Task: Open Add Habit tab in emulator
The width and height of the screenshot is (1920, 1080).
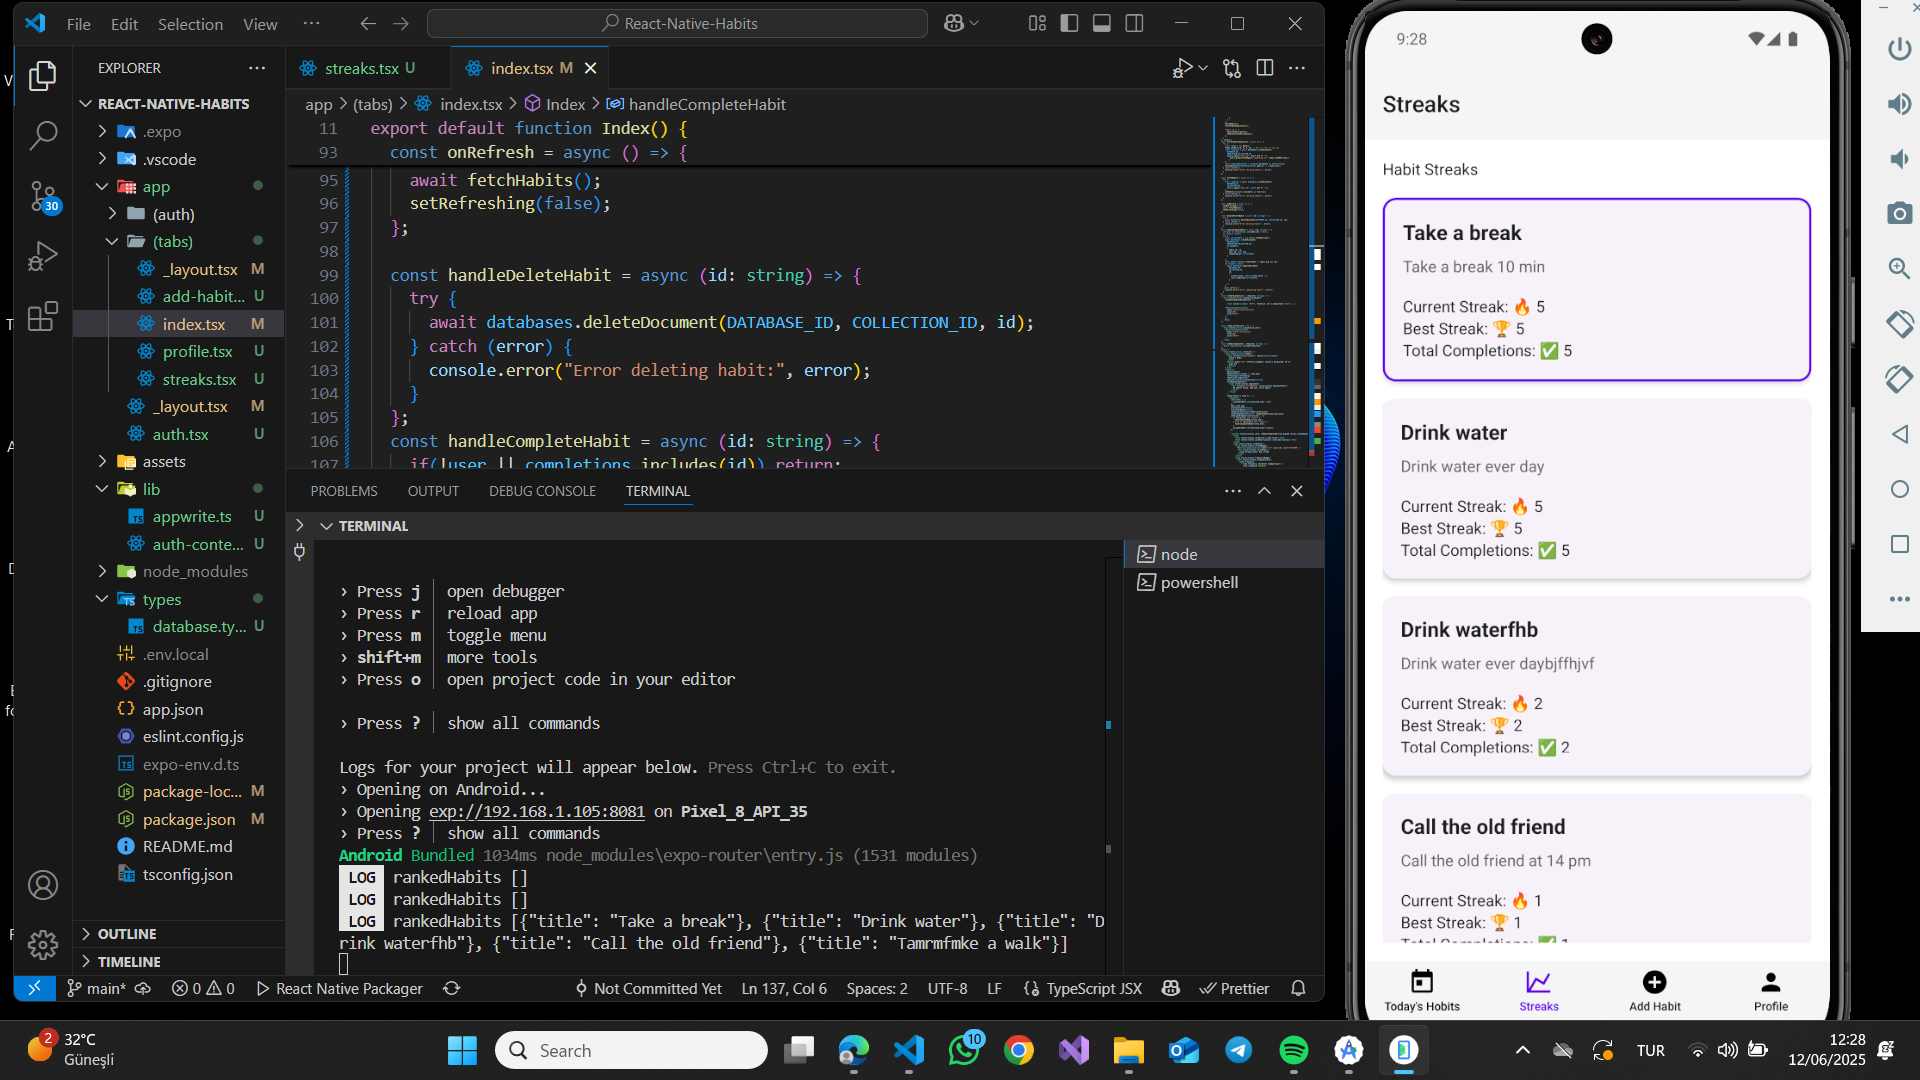Action: 1655,990
